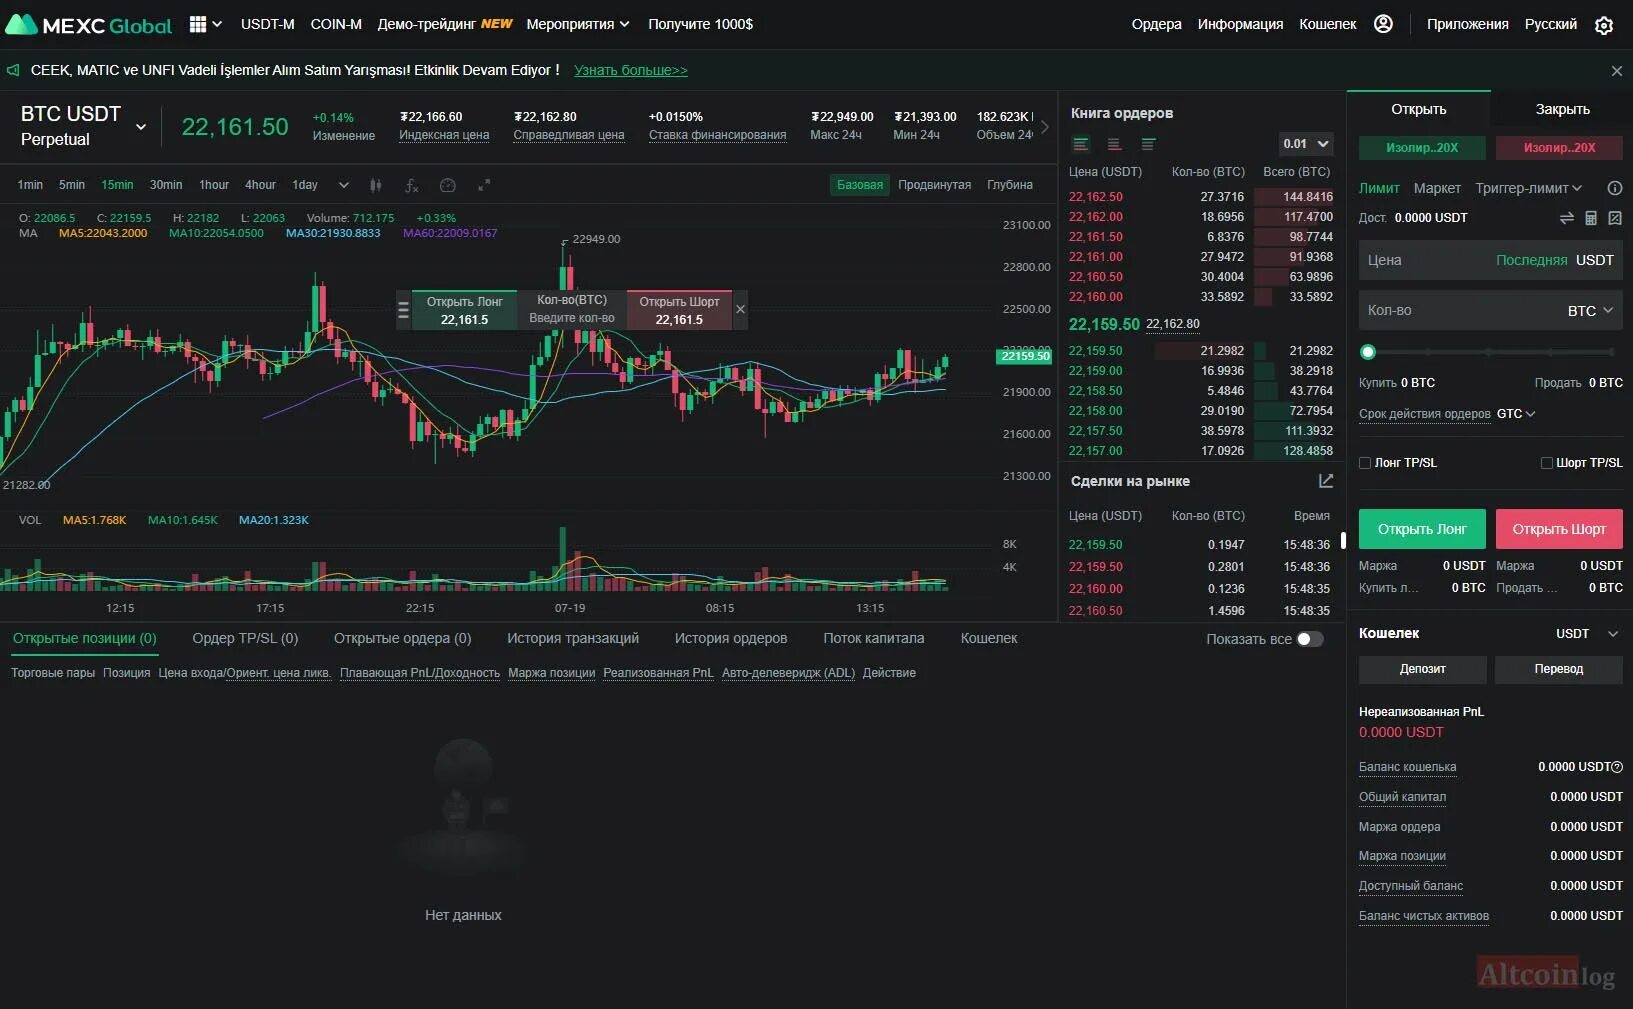Image resolution: width=1633 pixels, height=1009 pixels.
Task: Click the wallet balance help icon
Action: click(1617, 767)
